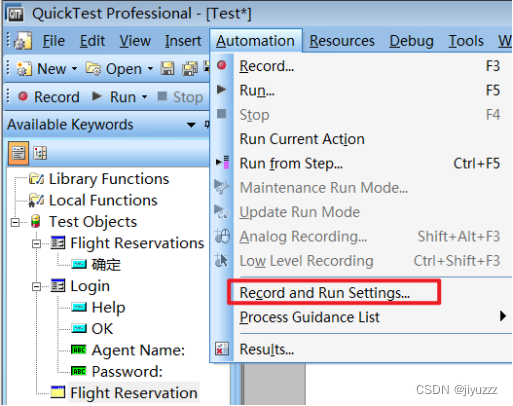Open the File menu
Screen dimensions: 513x406
point(54,41)
